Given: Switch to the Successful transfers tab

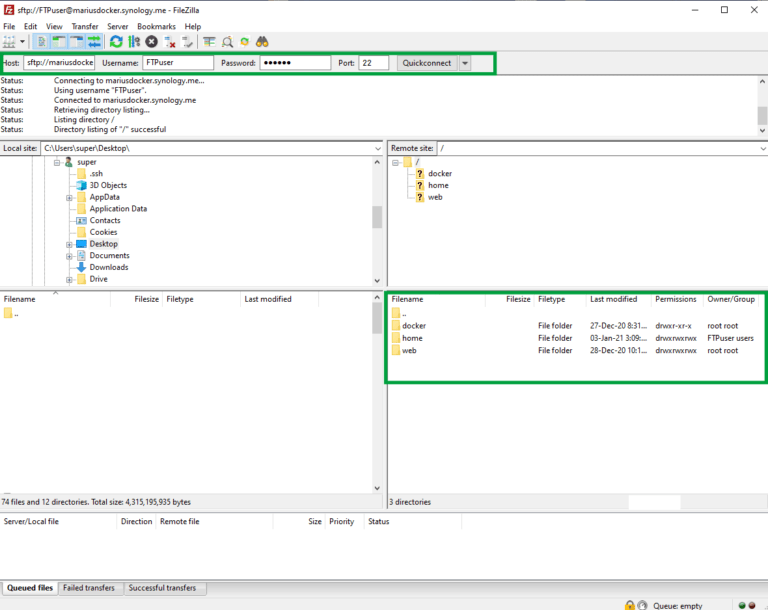Looking at the screenshot, I should pyautogui.click(x=162, y=588).
